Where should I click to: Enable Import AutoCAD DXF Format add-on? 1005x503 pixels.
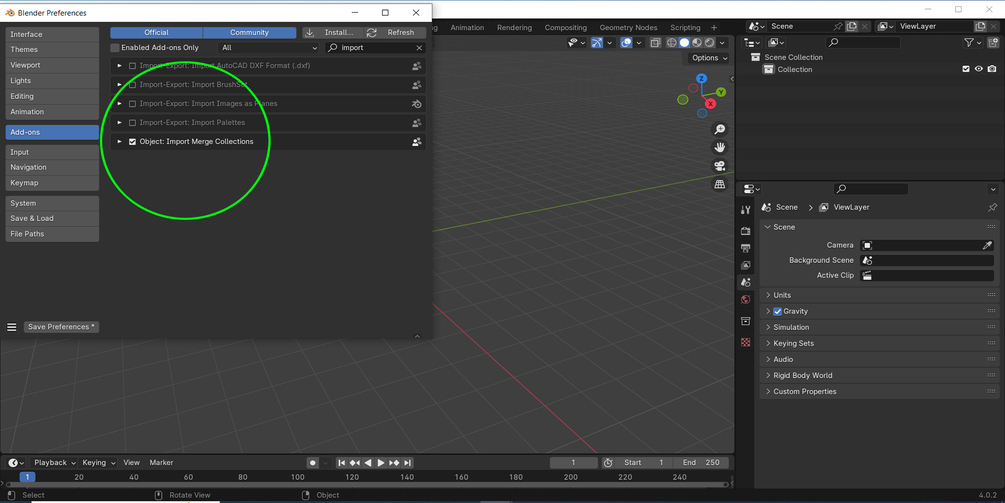[x=133, y=66]
